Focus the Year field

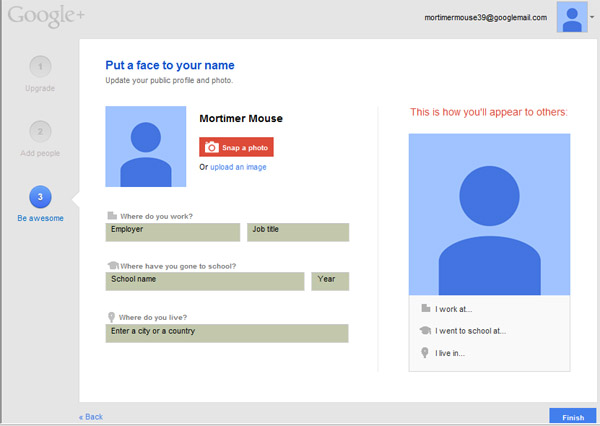(x=330, y=281)
